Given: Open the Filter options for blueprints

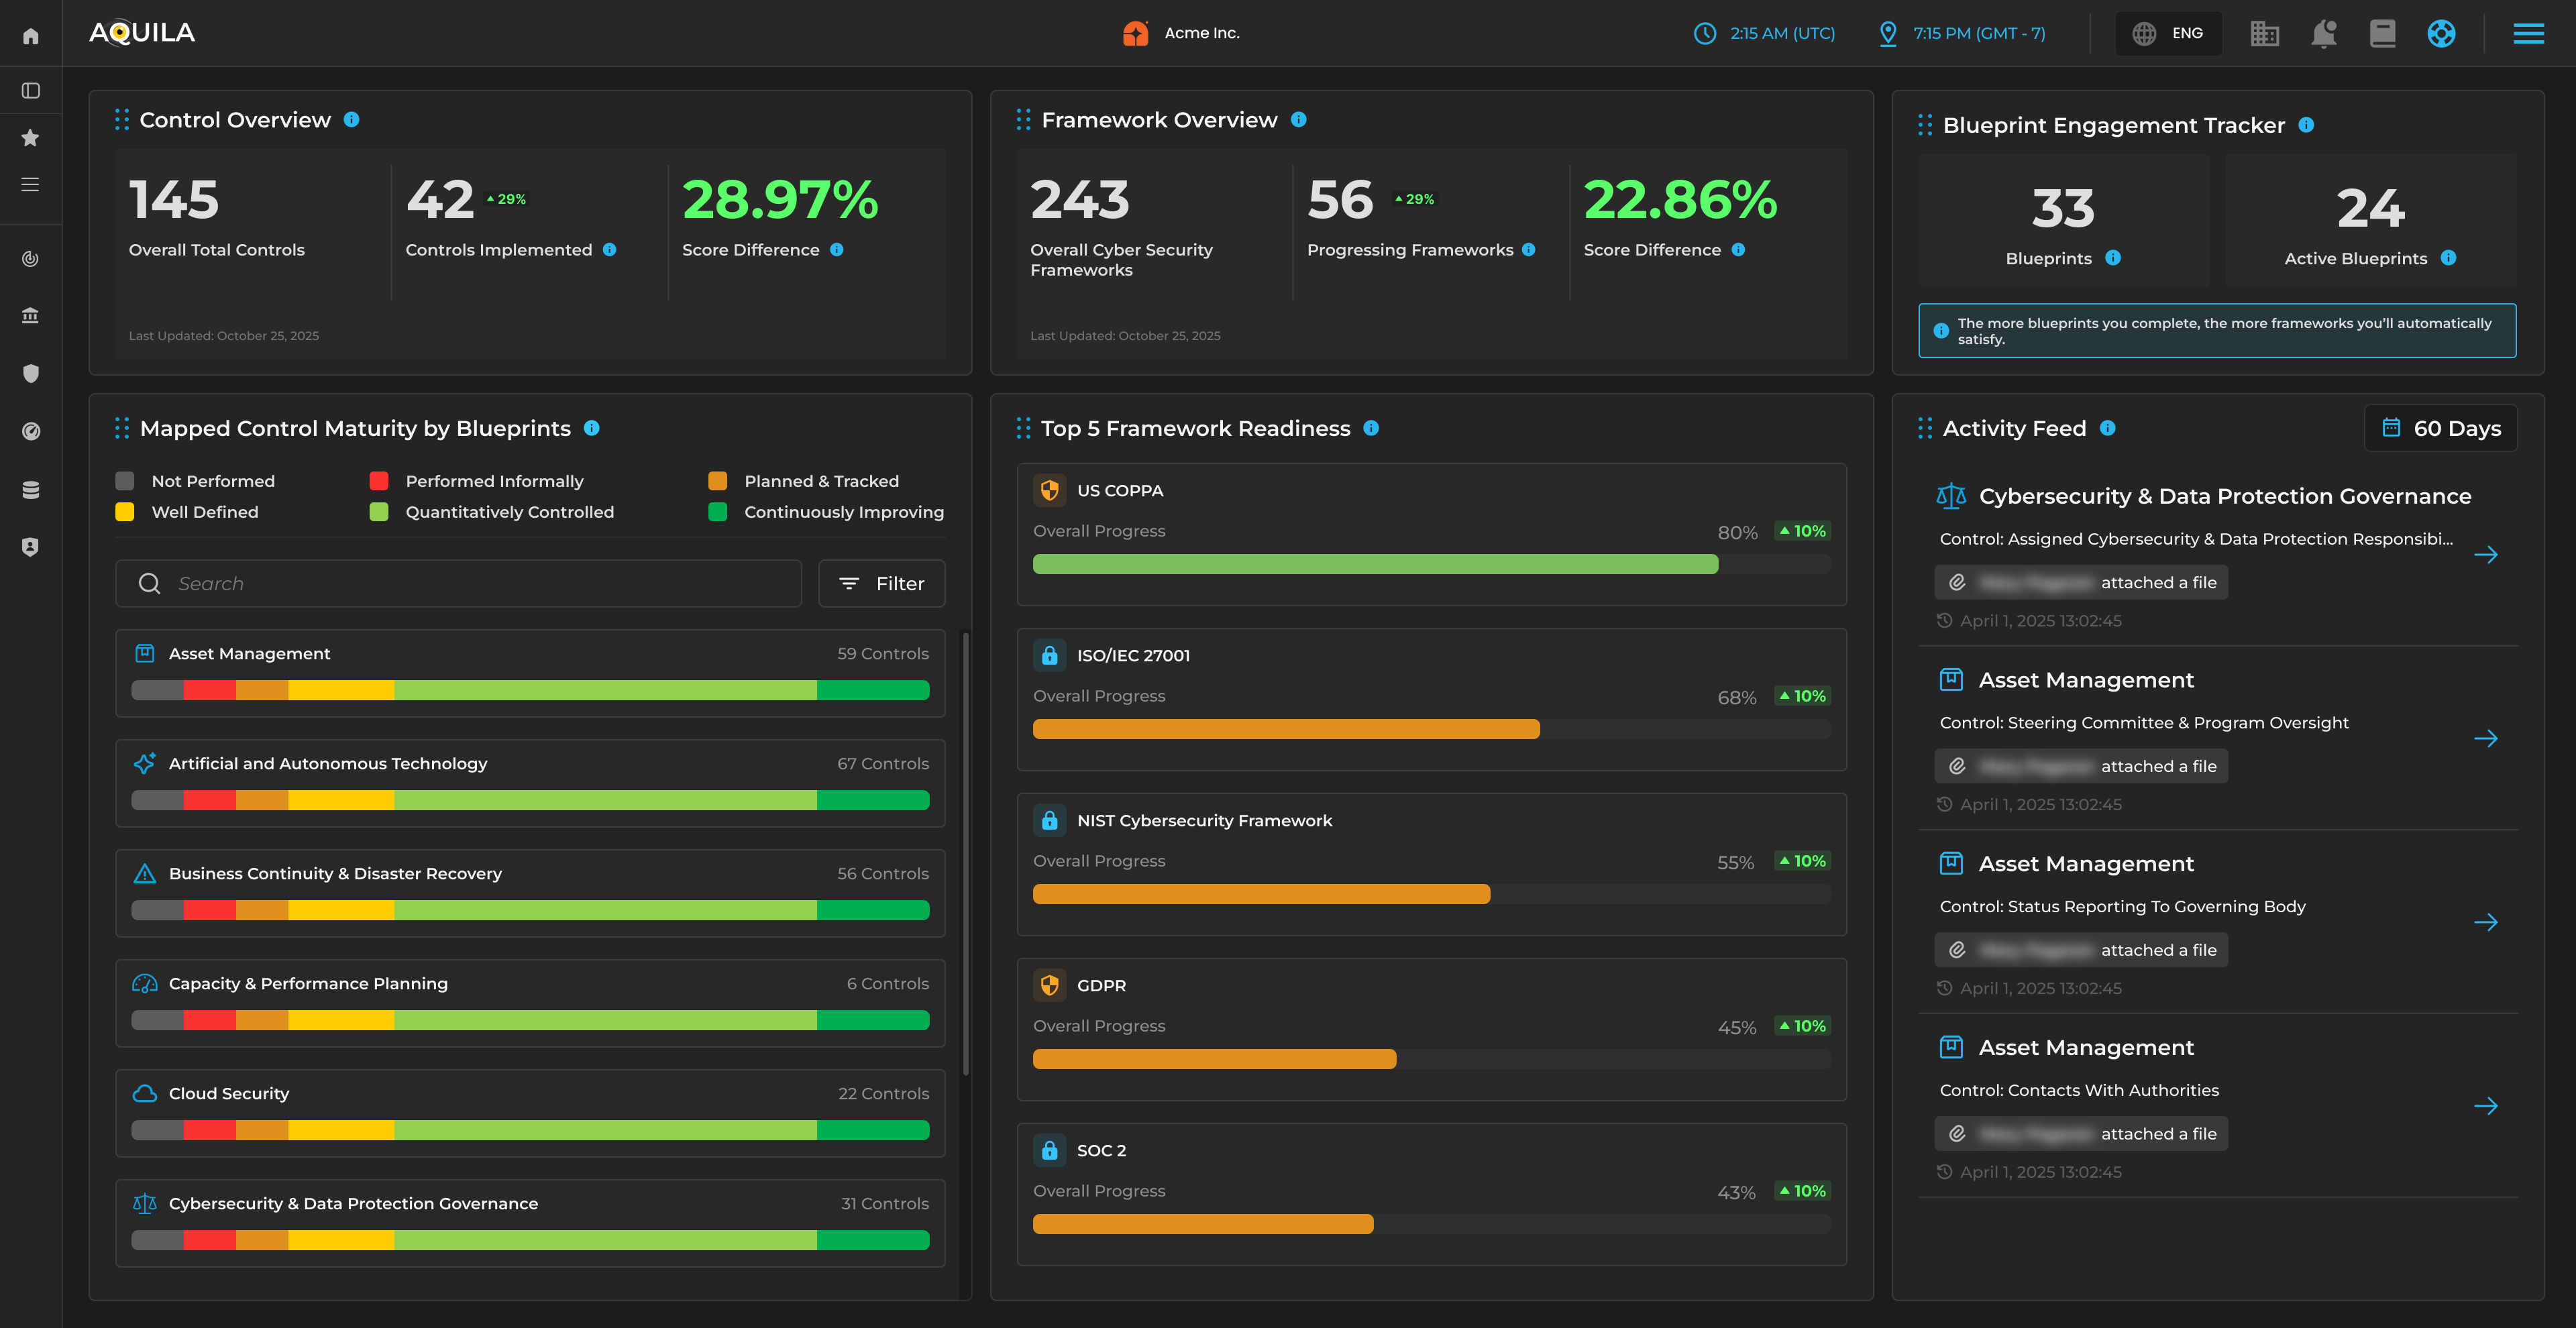Looking at the screenshot, I should (881, 583).
